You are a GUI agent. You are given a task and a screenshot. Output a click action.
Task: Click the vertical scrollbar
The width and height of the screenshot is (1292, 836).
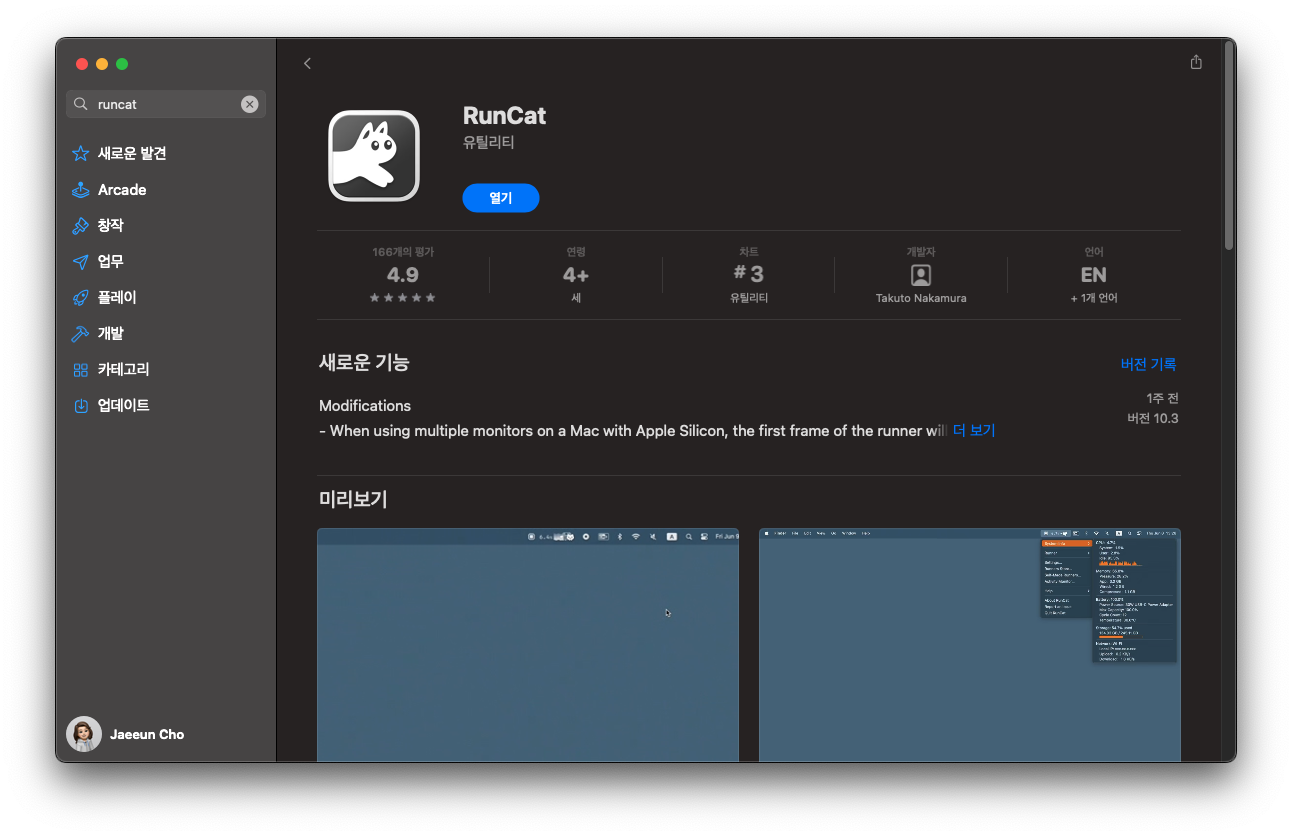click(1229, 147)
